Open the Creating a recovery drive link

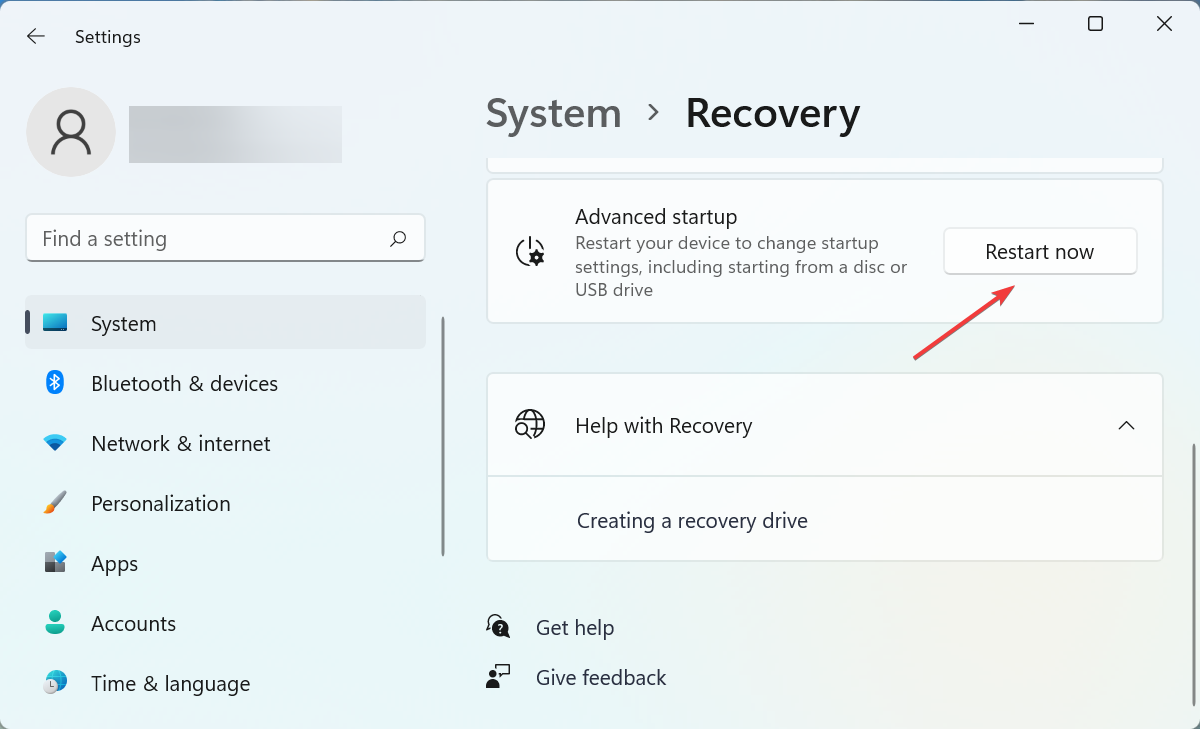click(692, 521)
